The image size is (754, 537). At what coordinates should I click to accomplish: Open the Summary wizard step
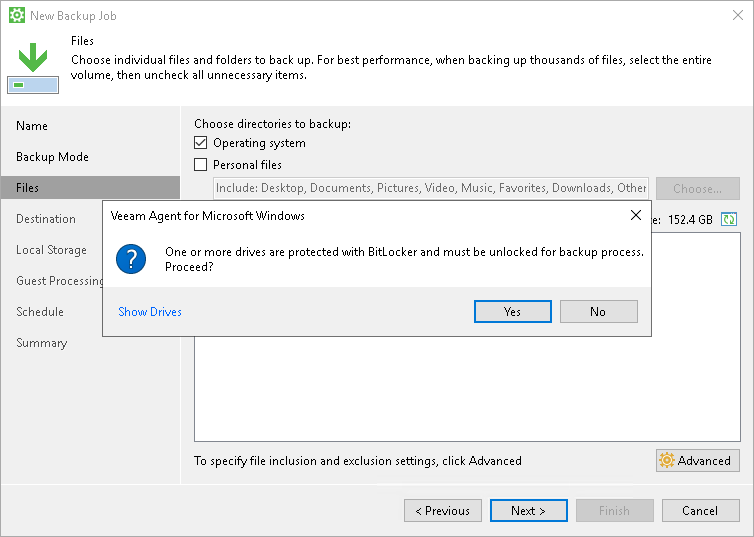click(41, 343)
